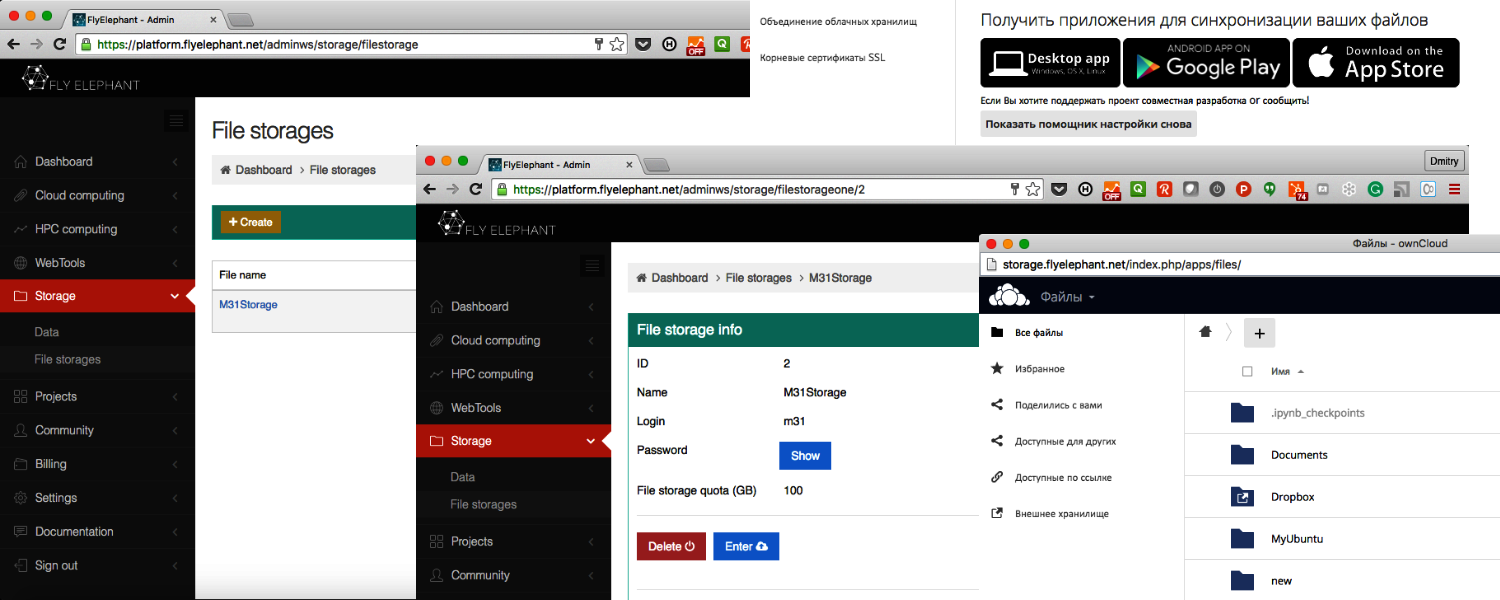Click the Create button in File storages
The image size is (1500, 600).
tap(251, 222)
